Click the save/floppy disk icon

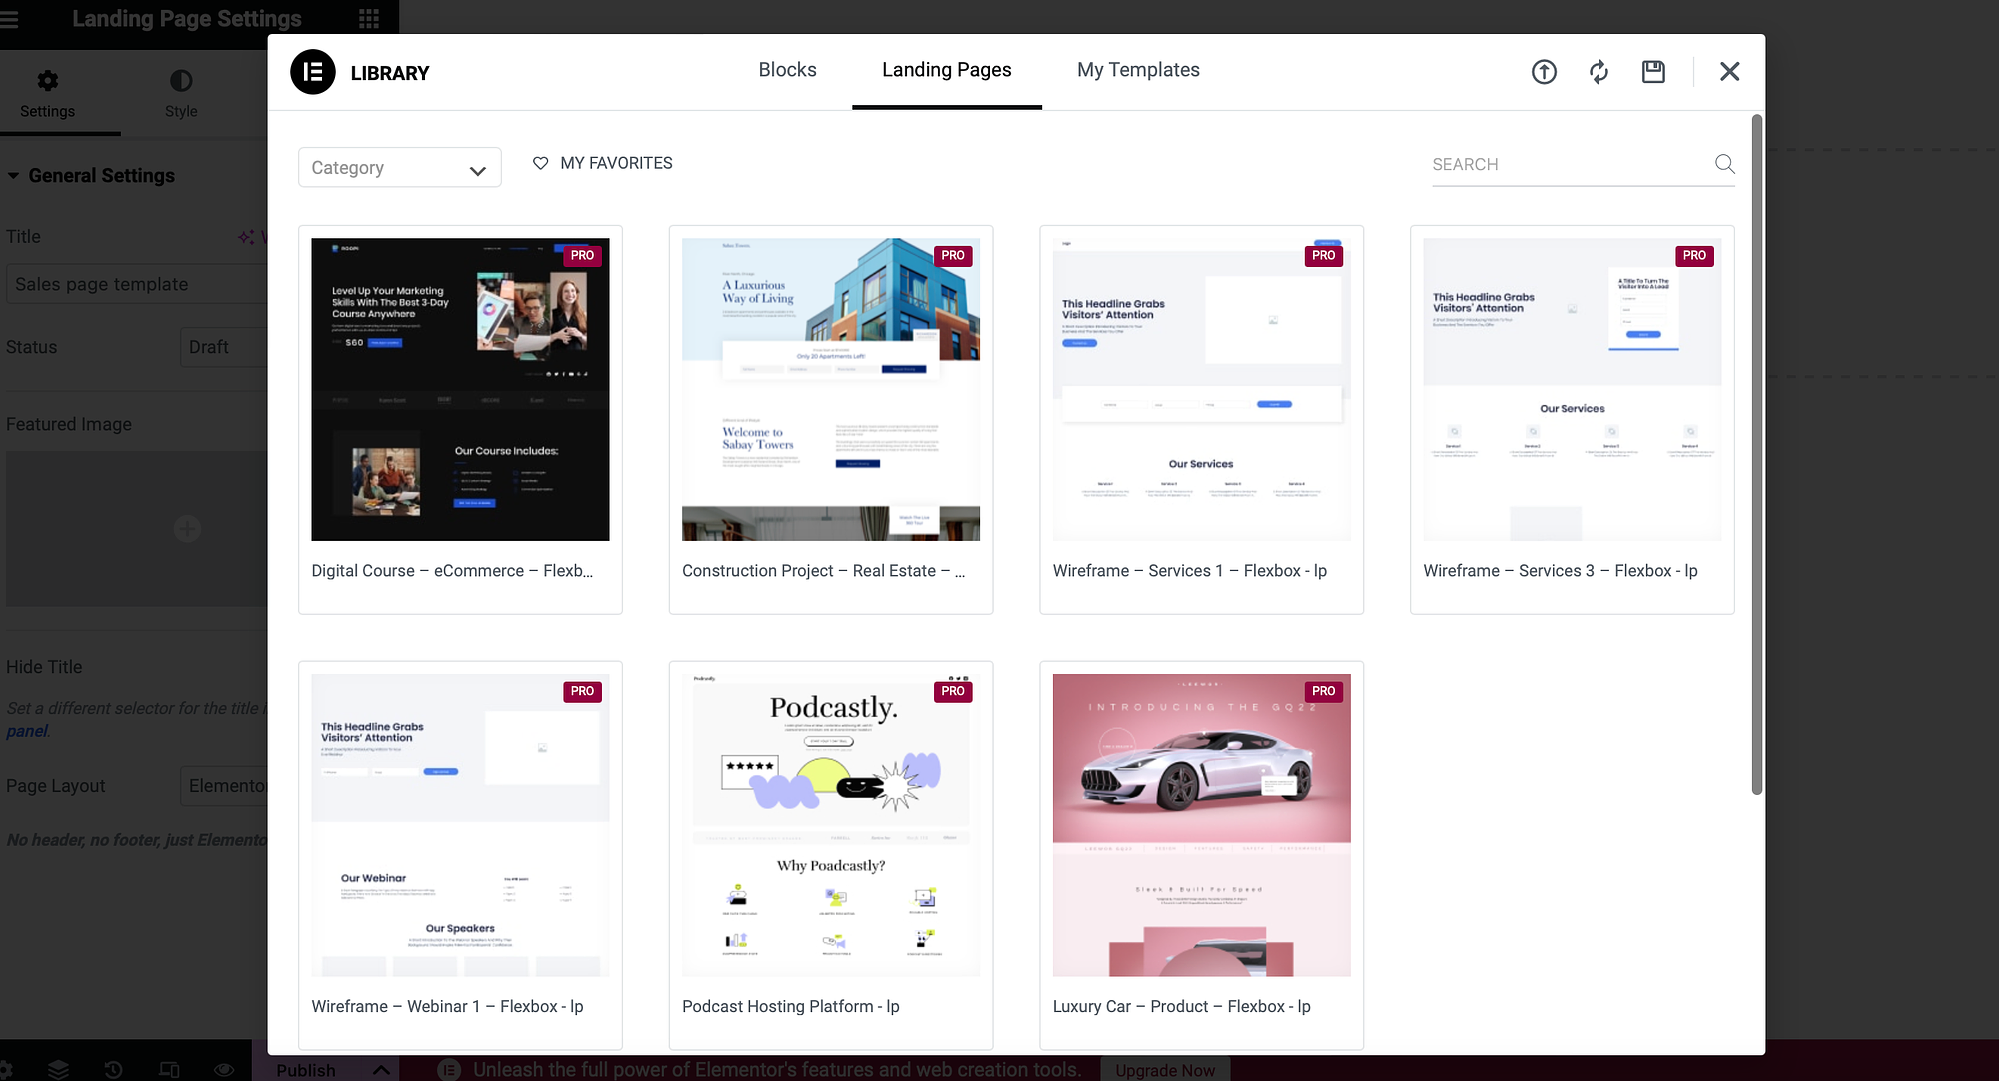1652,71
